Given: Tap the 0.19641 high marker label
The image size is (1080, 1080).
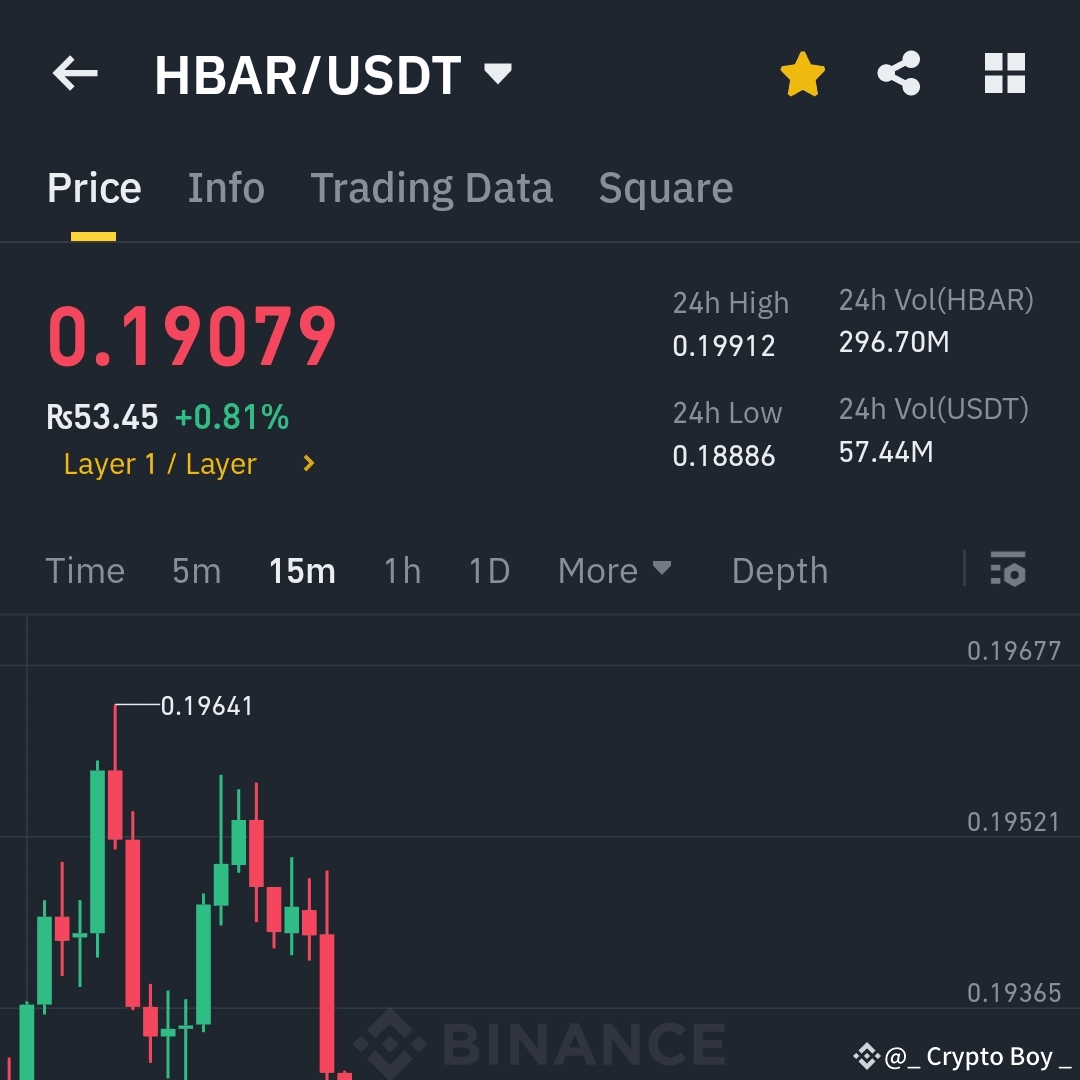Looking at the screenshot, I should point(207,706).
